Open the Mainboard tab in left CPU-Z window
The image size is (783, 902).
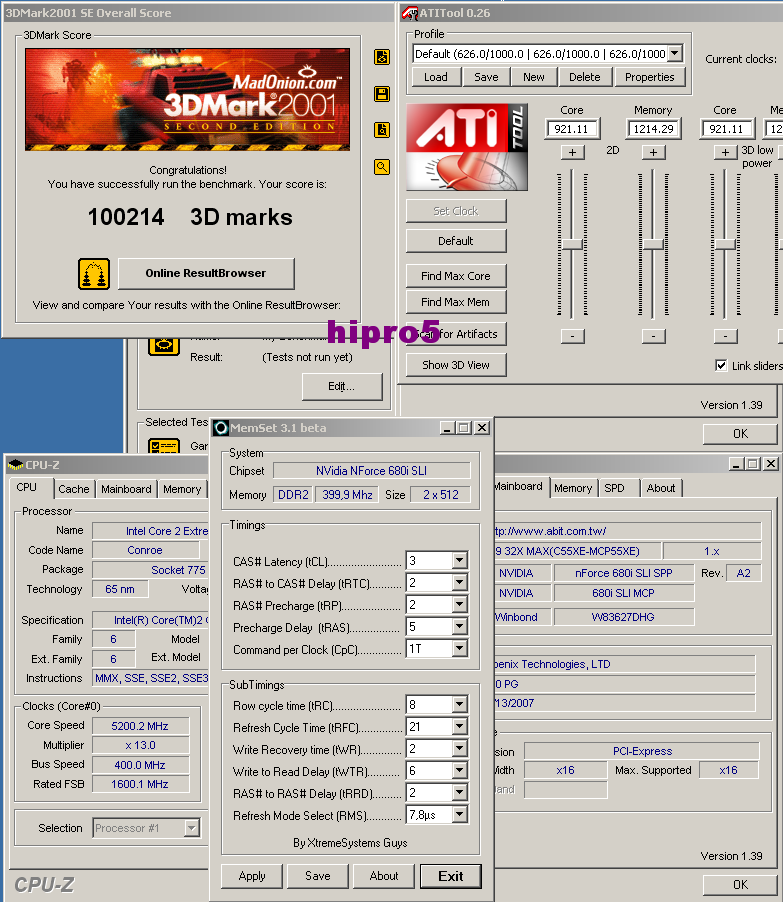pyautogui.click(x=126, y=489)
